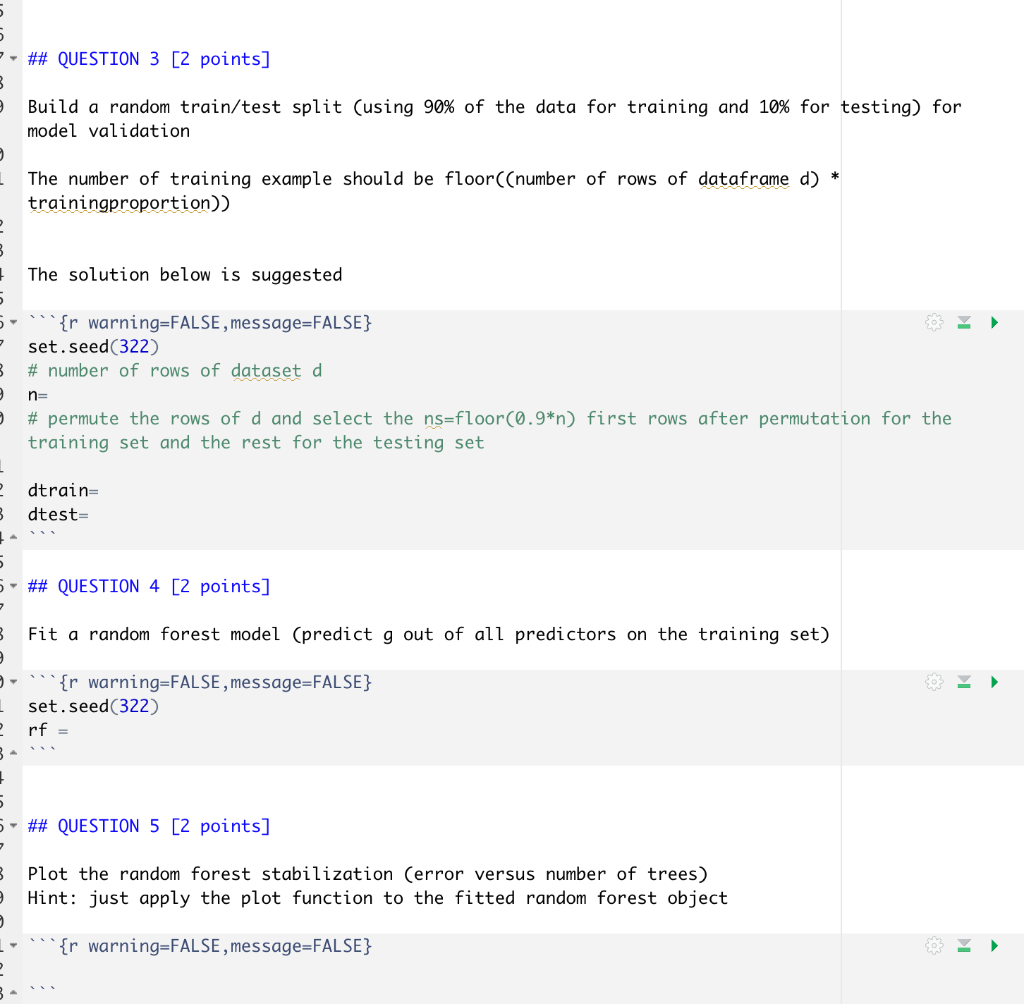
Task: Collapse the QUESTION 4 heading section
Action: click(x=14, y=586)
